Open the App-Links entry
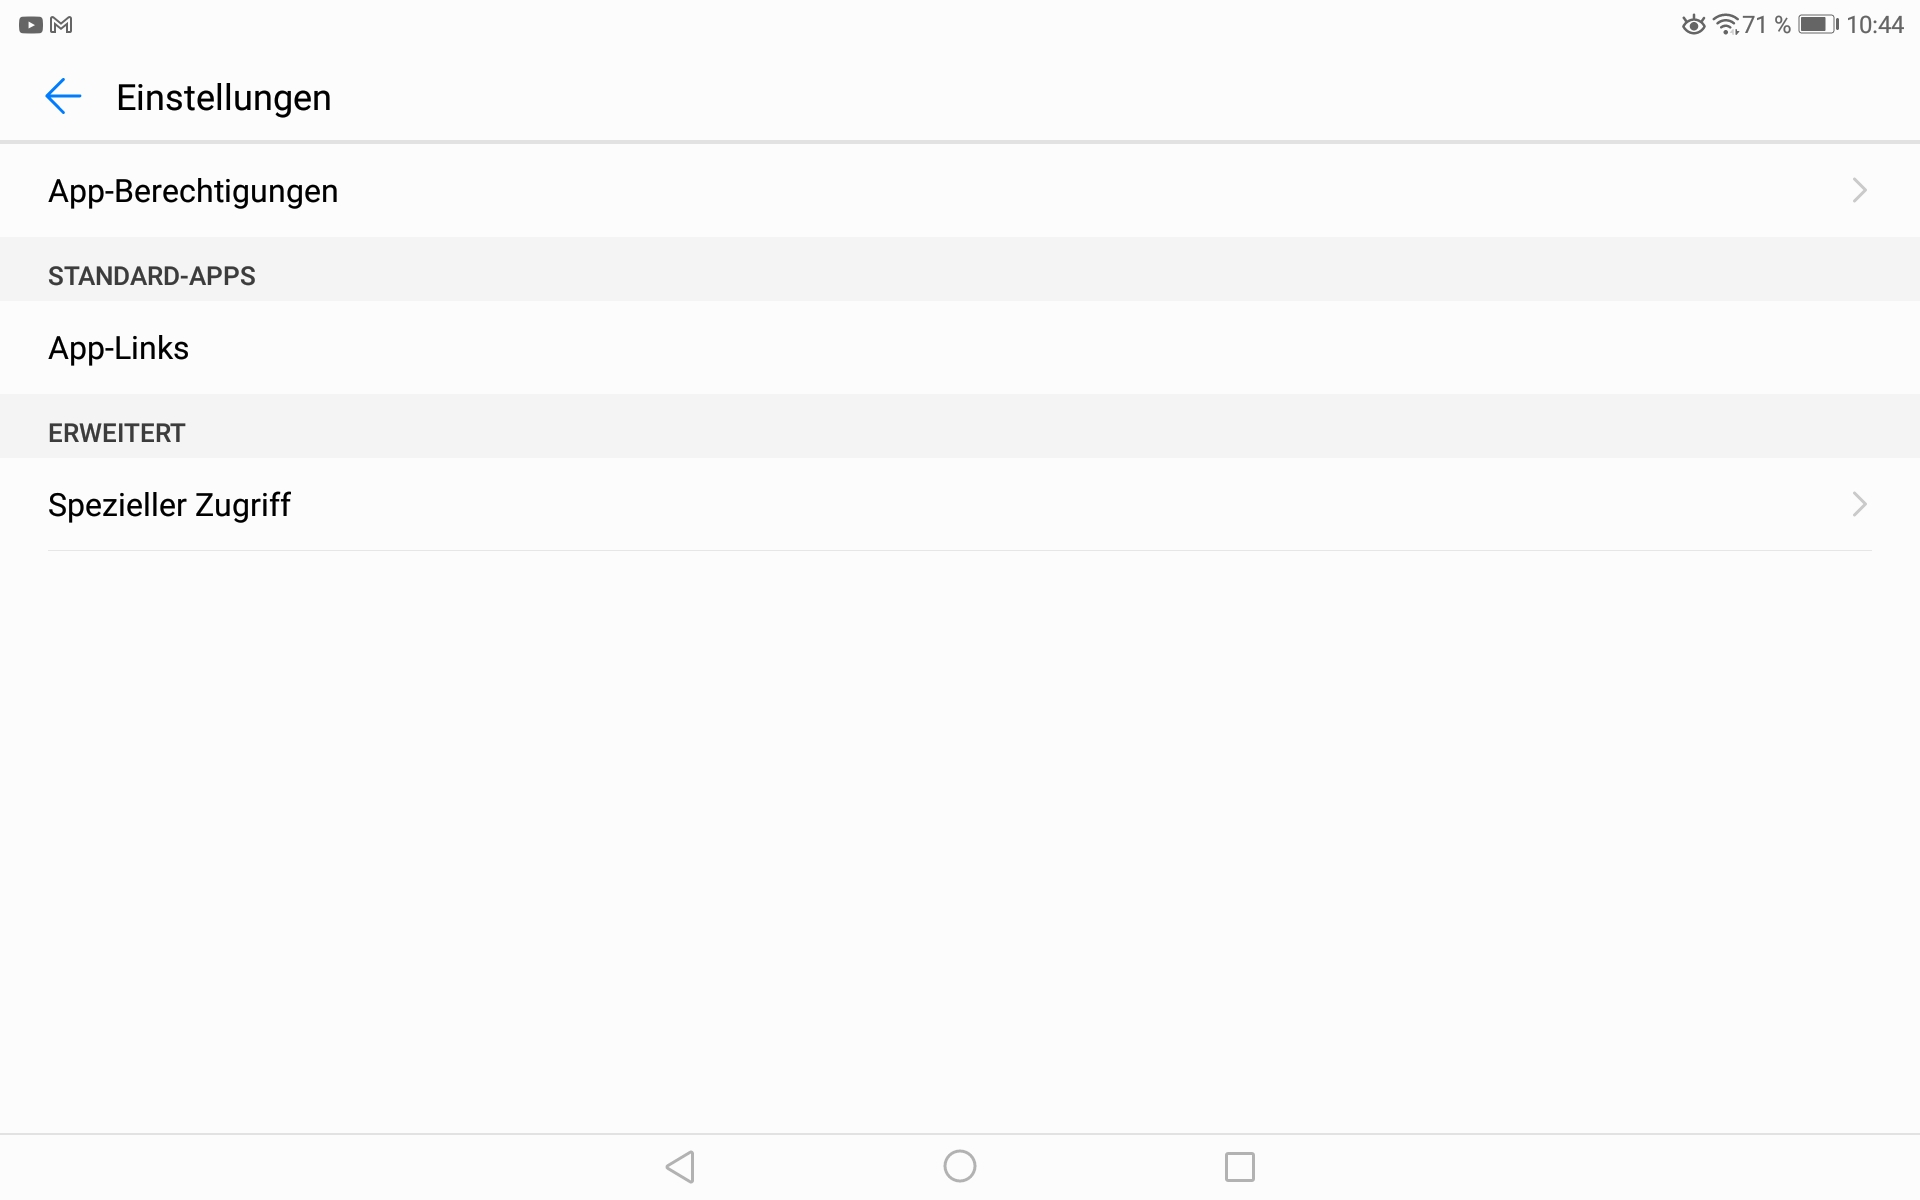The image size is (1920, 1200). pos(960,347)
